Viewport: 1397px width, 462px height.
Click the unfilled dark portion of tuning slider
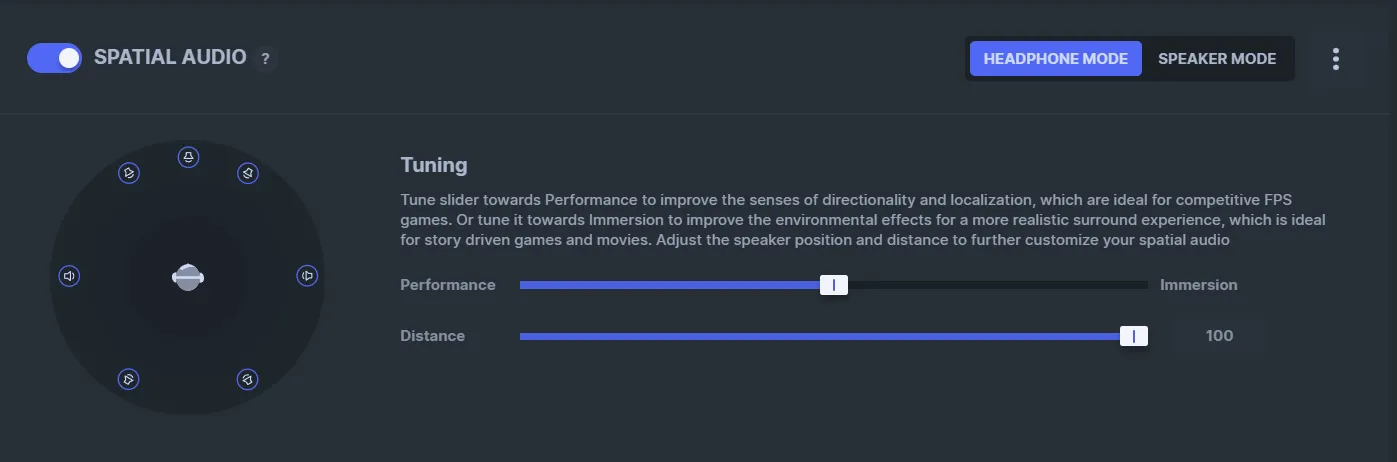tap(998, 285)
